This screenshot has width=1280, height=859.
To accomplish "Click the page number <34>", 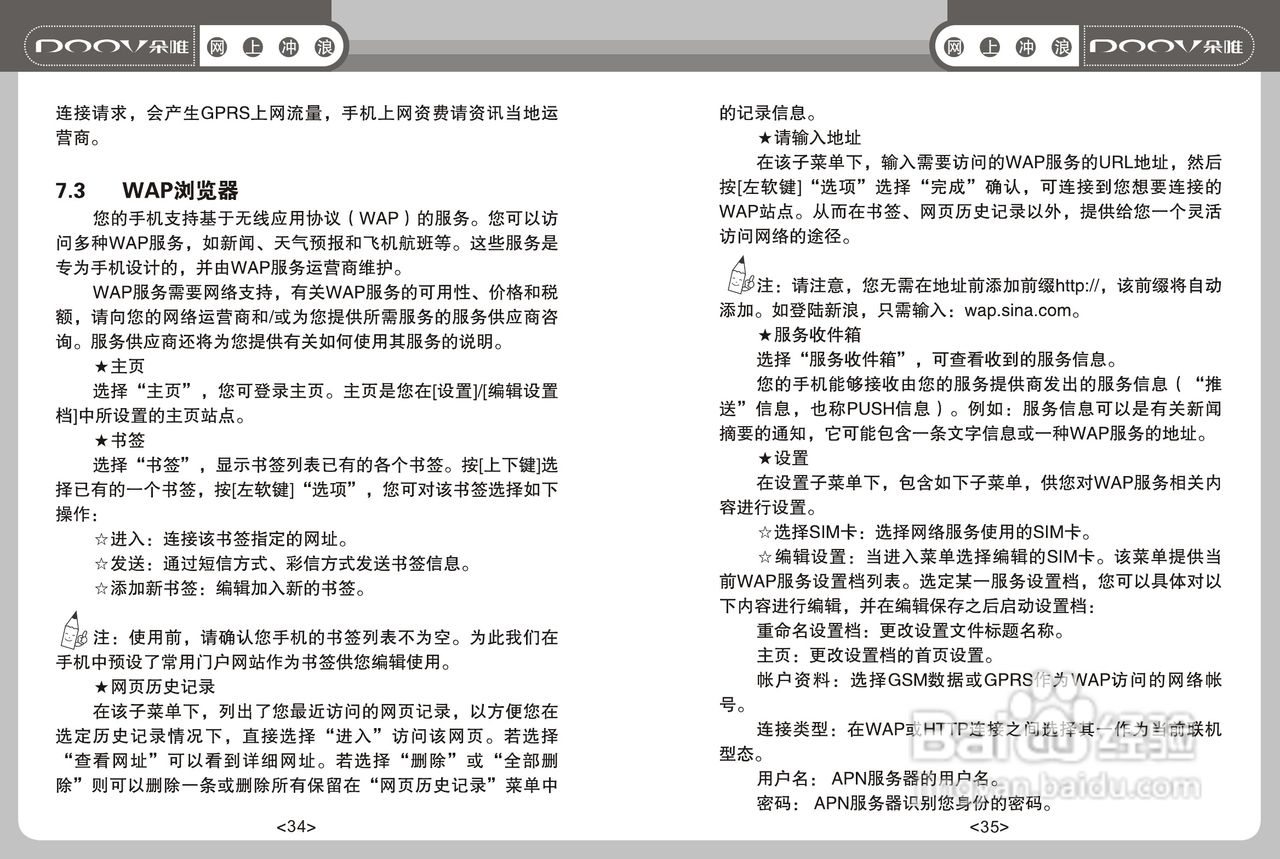I will pyautogui.click(x=297, y=827).
